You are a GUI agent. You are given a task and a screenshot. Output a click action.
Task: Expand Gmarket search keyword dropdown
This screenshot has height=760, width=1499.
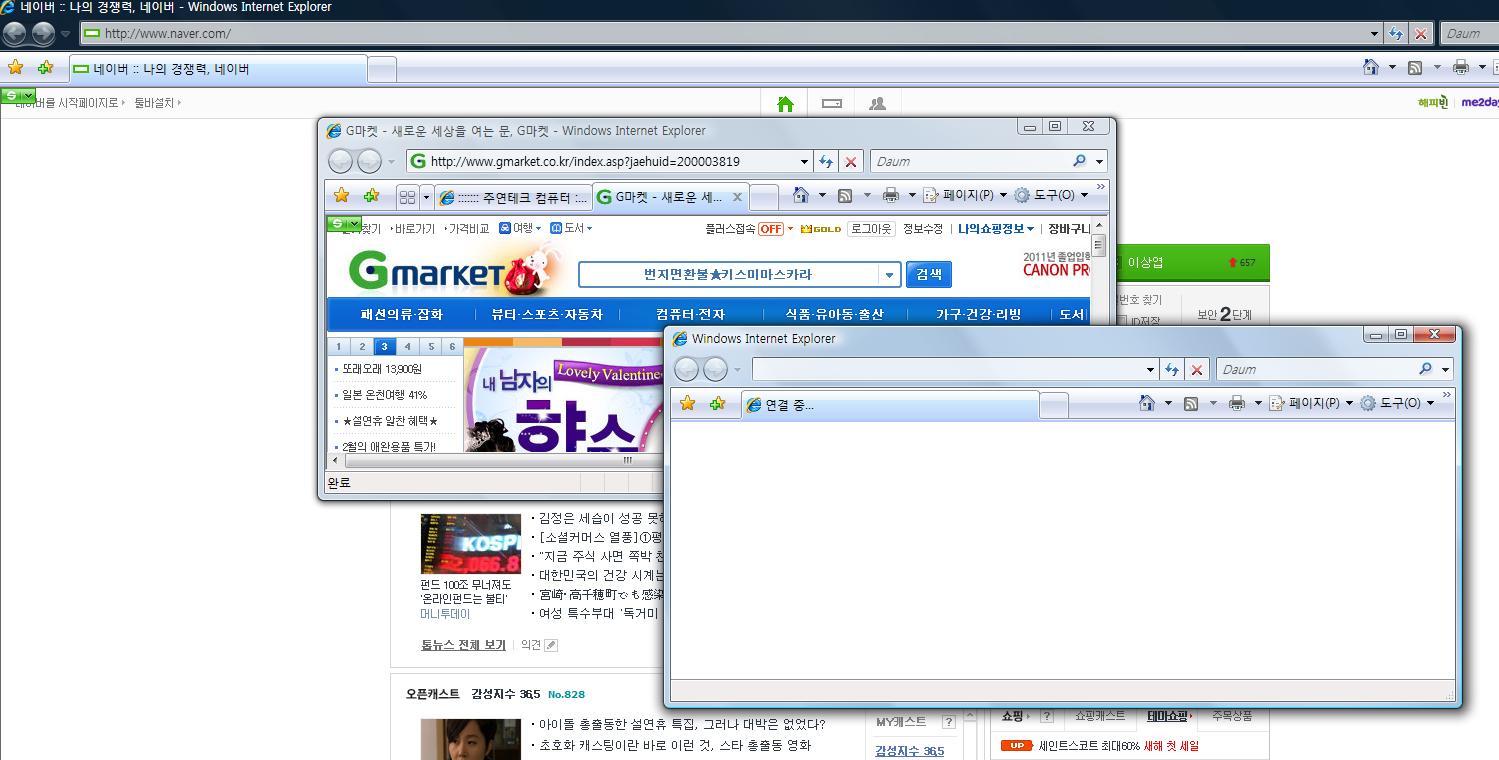(x=889, y=274)
